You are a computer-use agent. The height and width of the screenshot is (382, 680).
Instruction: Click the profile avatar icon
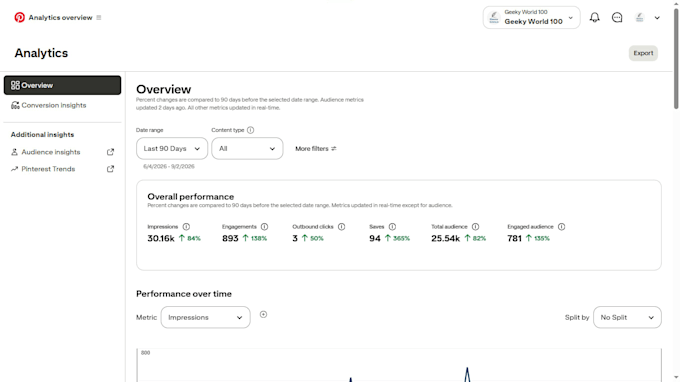(x=639, y=17)
